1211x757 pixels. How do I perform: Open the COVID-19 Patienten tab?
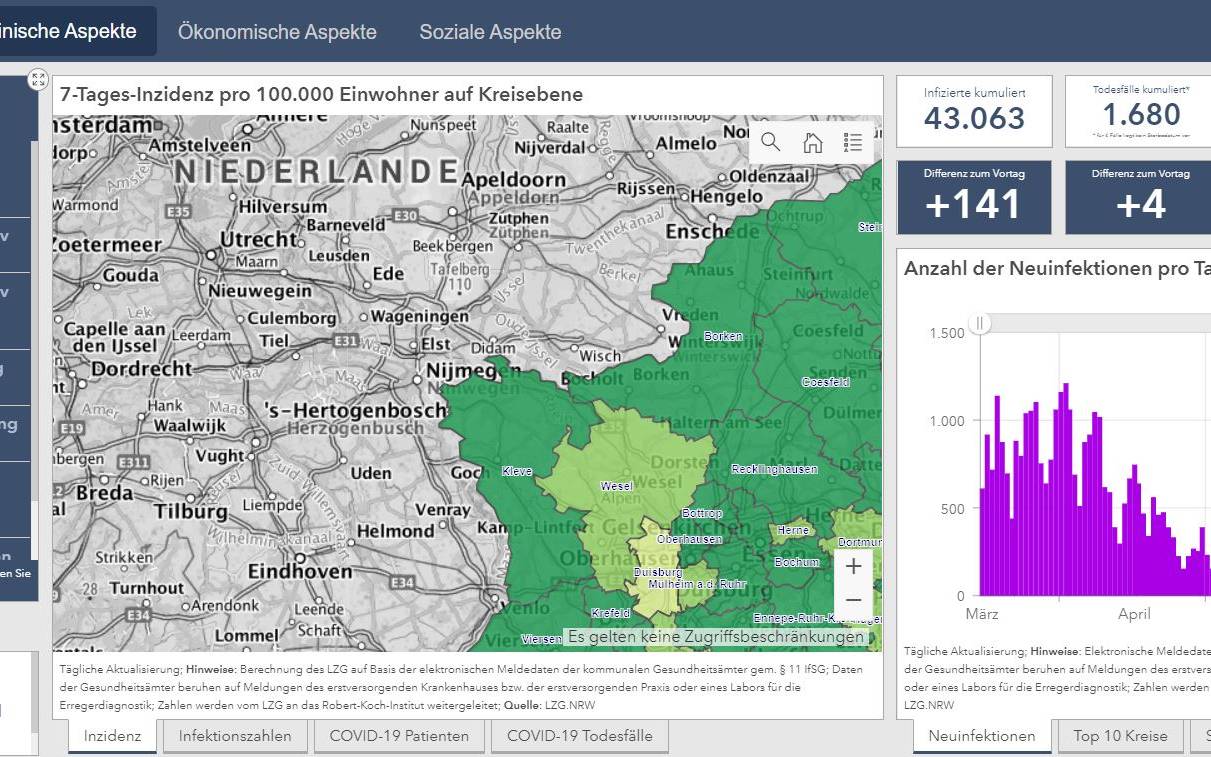point(399,736)
